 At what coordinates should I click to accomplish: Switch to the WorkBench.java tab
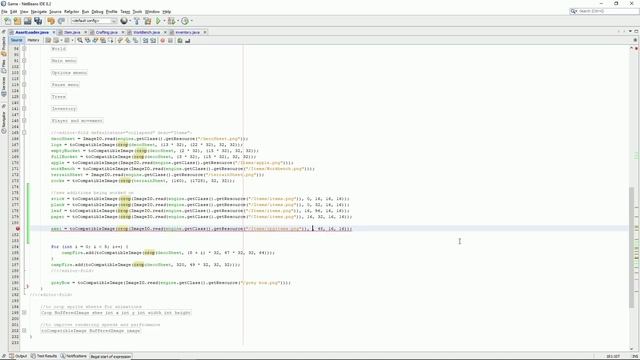[x=147, y=32]
